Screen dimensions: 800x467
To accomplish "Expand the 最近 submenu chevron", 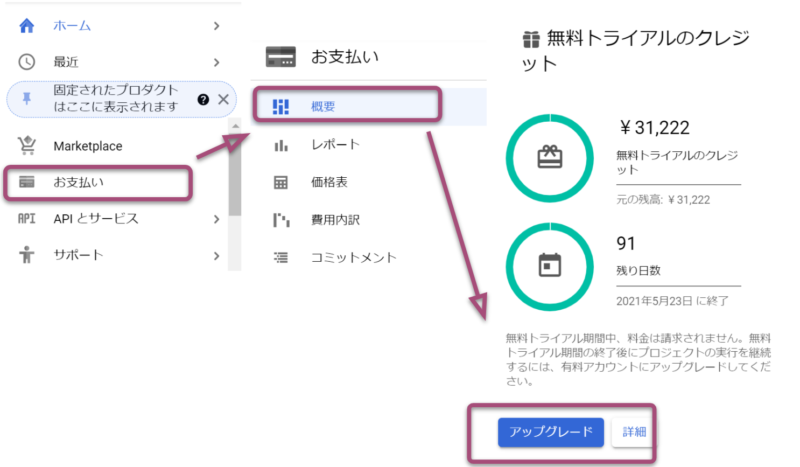I will tap(217, 62).
